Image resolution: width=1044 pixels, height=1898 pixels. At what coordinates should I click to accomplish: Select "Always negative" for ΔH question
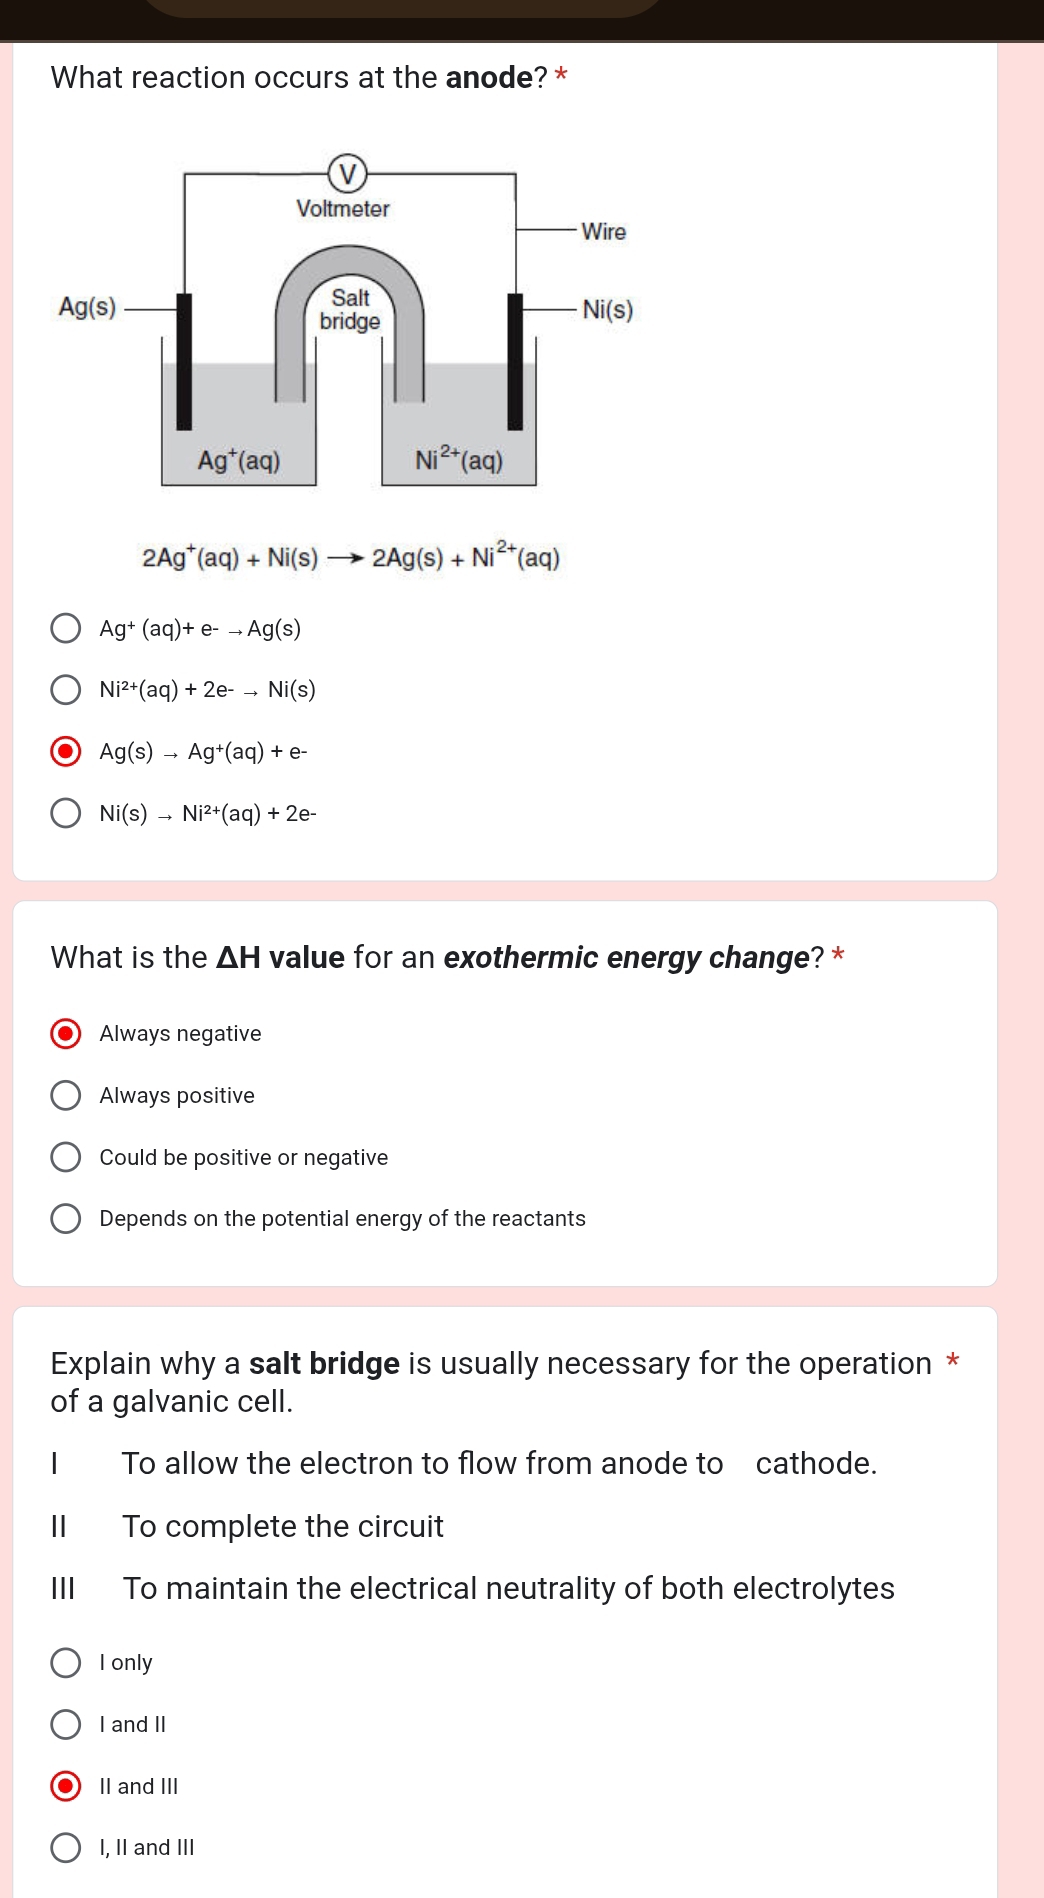click(67, 1033)
